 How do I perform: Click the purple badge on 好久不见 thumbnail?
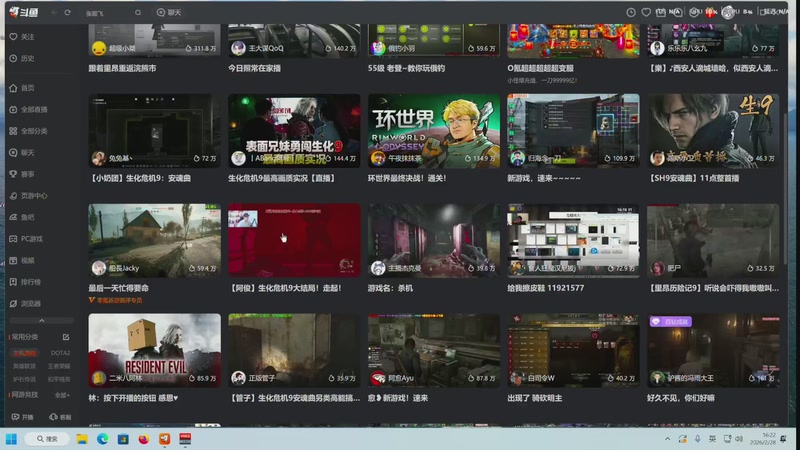(670, 321)
